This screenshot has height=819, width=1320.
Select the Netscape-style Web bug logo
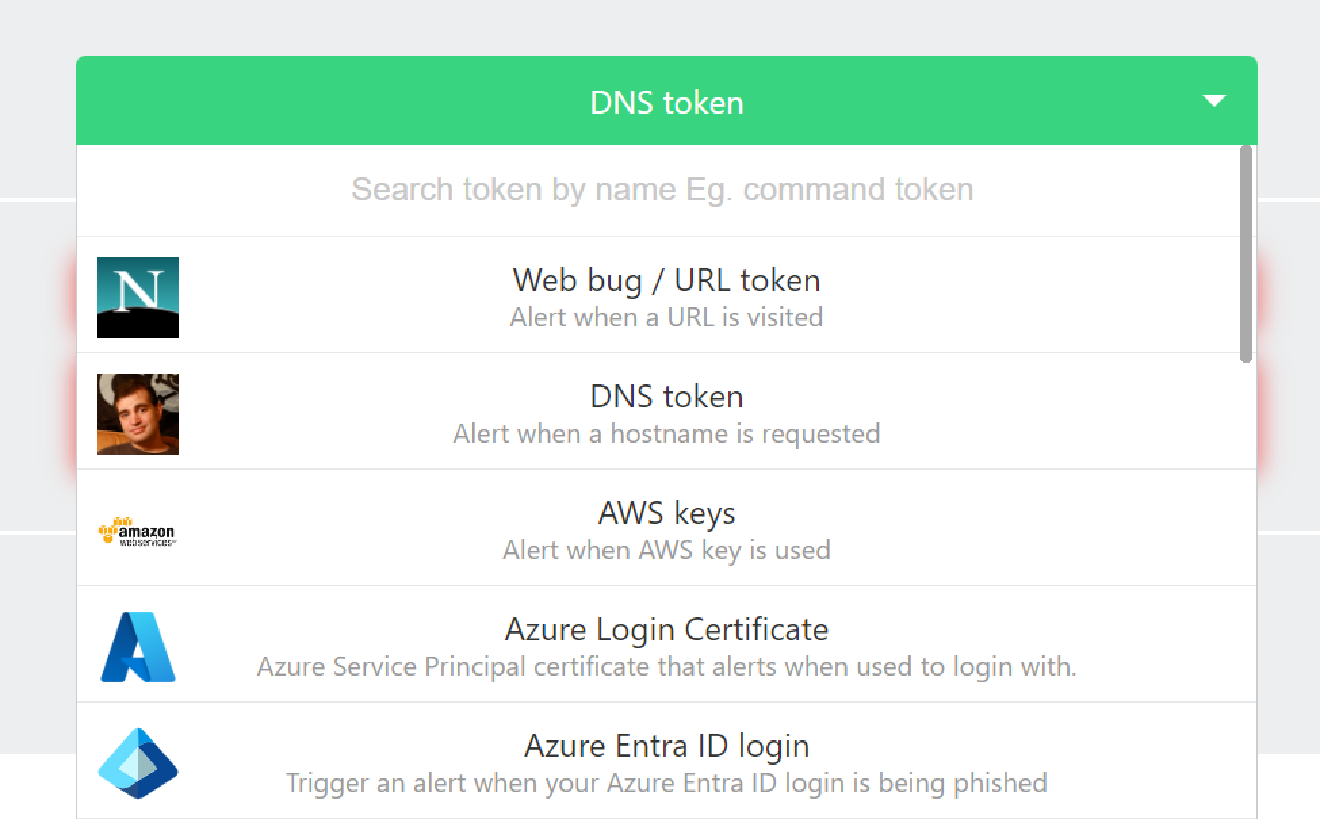tap(137, 297)
